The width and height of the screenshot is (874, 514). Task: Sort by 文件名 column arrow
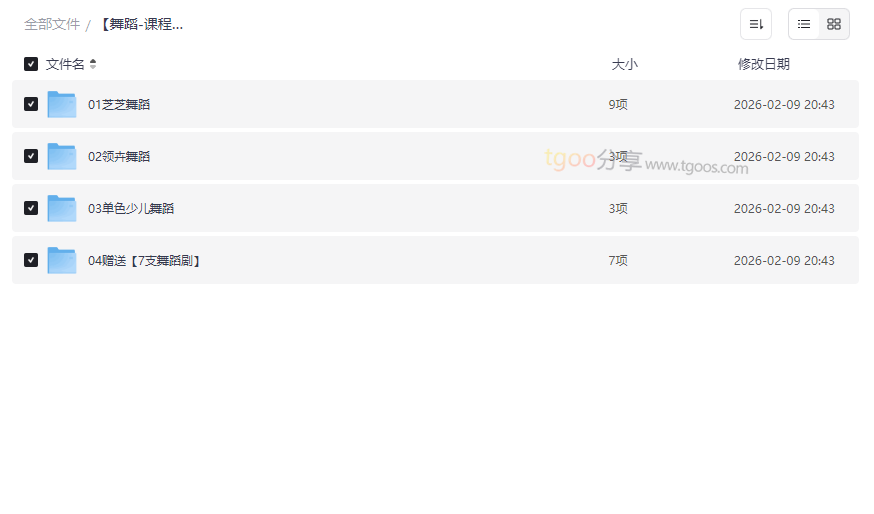[x=93, y=64]
